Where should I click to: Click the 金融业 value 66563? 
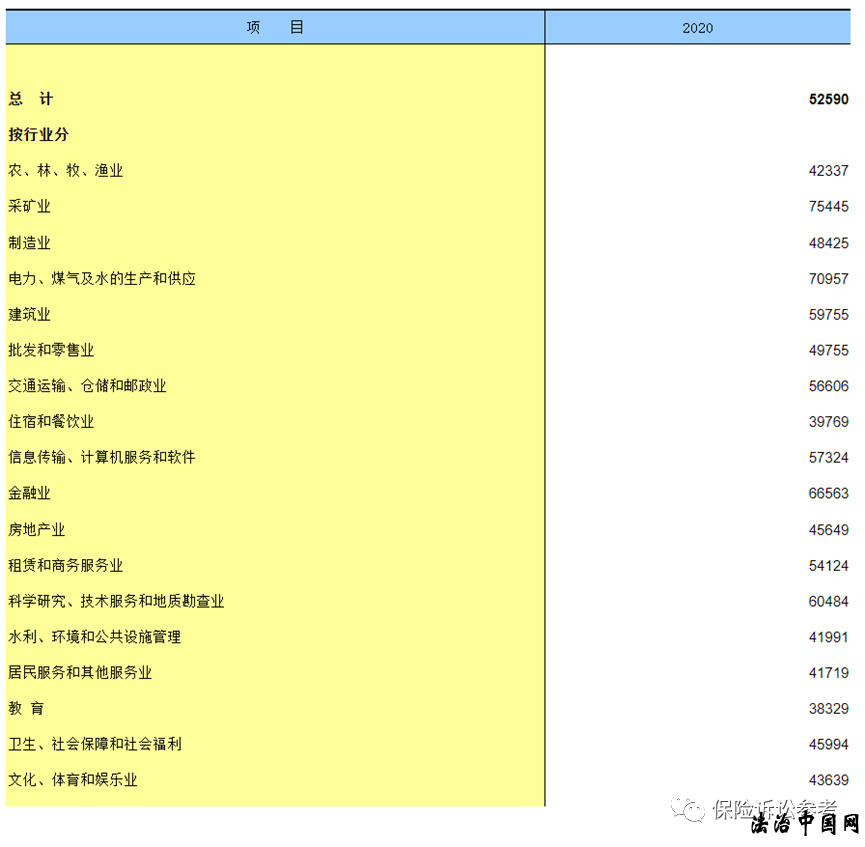(828, 494)
